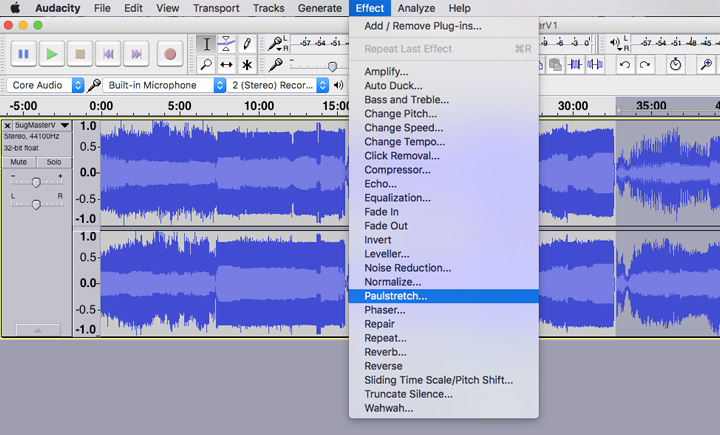The width and height of the screenshot is (720, 435).
Task: Select the Equalization... effect
Action: pyautogui.click(x=444, y=198)
